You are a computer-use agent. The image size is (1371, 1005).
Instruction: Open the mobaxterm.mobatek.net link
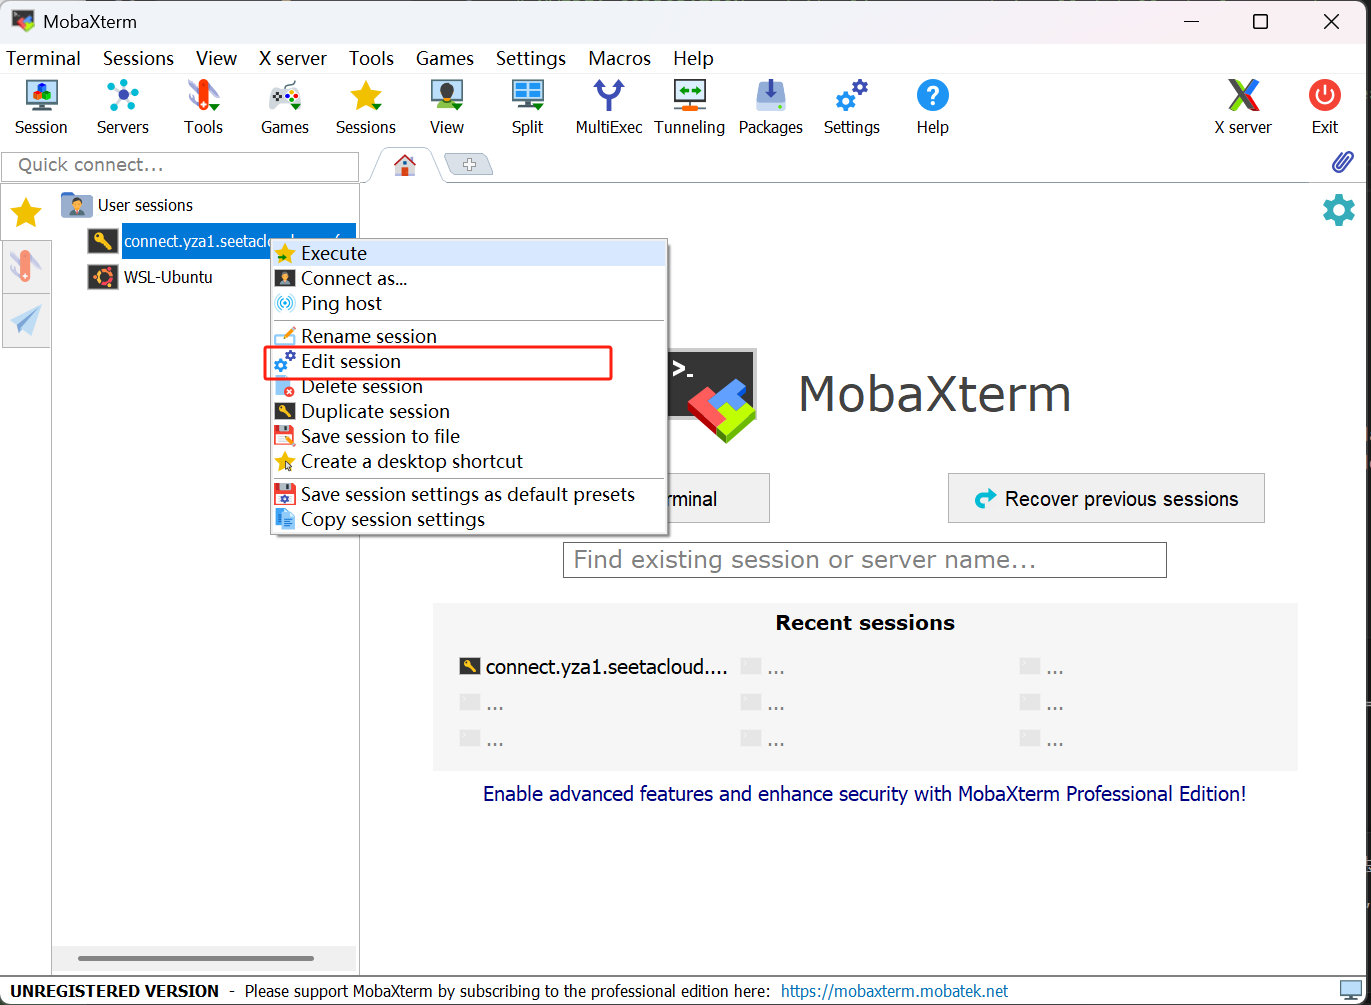pyautogui.click(x=895, y=991)
